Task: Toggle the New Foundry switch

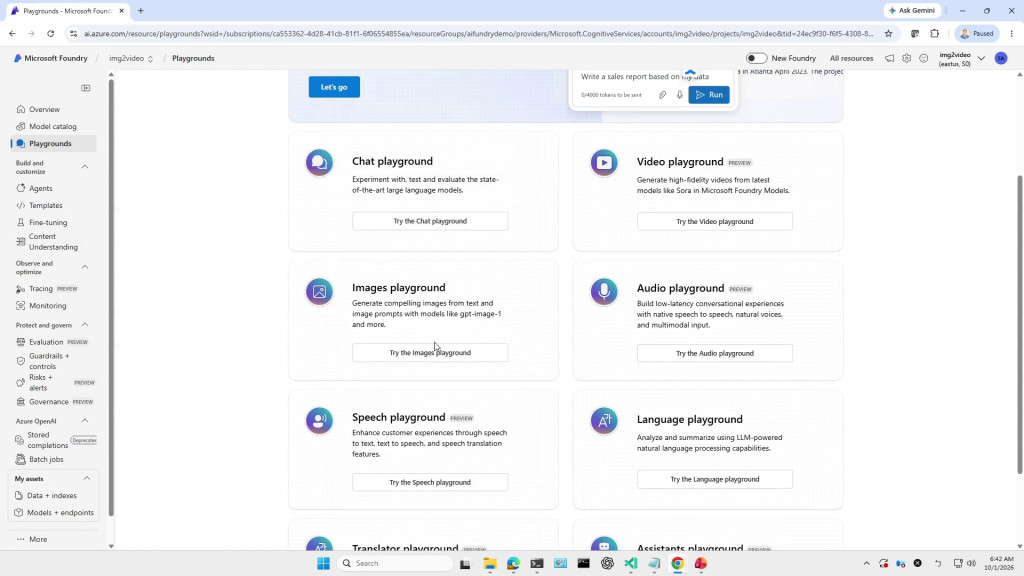Action: pyautogui.click(x=756, y=58)
